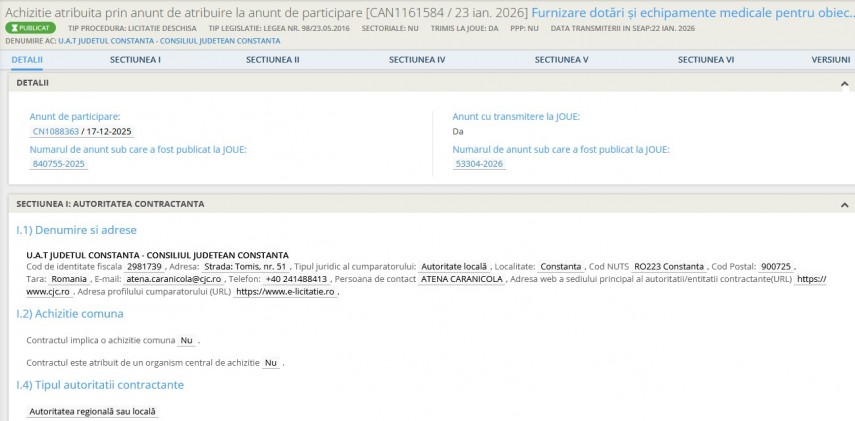855x421 pixels.
Task: Select the SECTIUNEA IV tab
Action: pyautogui.click(x=417, y=60)
